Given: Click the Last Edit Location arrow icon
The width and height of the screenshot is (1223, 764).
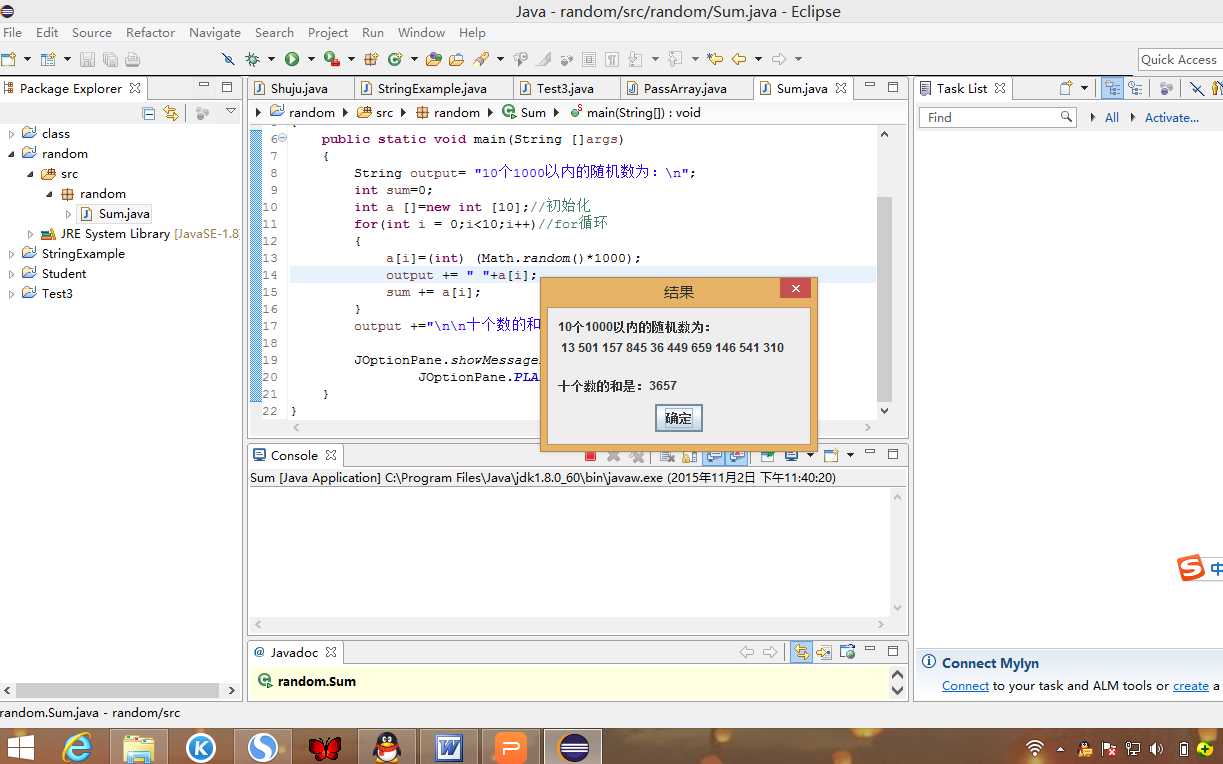Looking at the screenshot, I should [714, 60].
